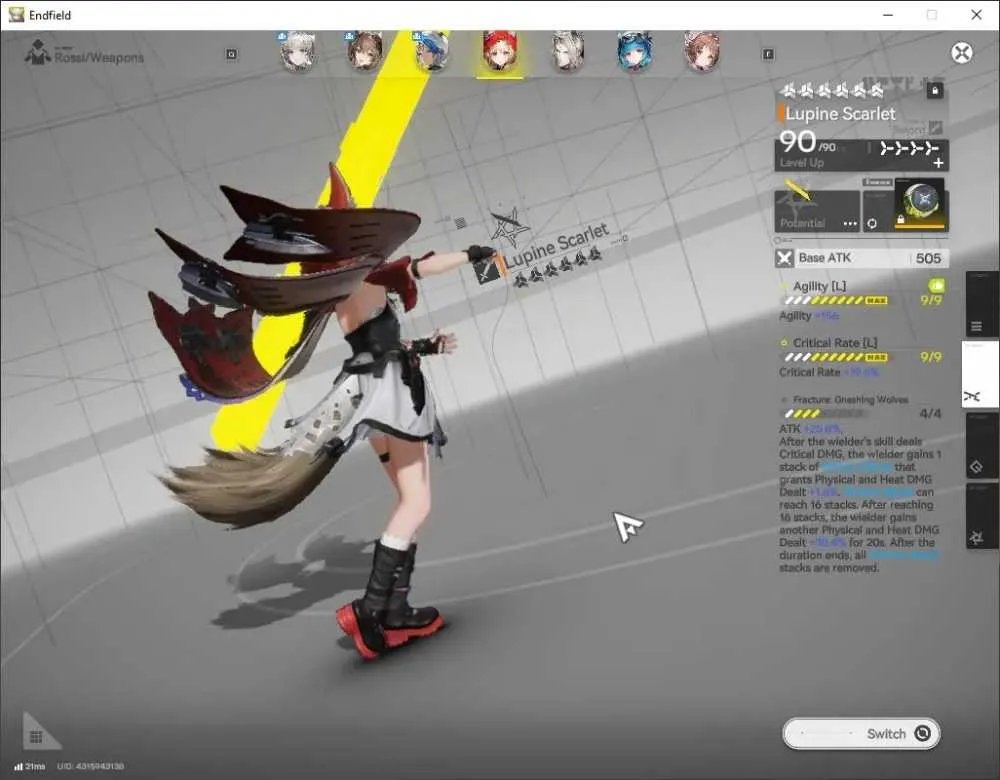Select the blue-haired operator with goggles portrait
Screen dimensions: 1000x780
point(635,52)
